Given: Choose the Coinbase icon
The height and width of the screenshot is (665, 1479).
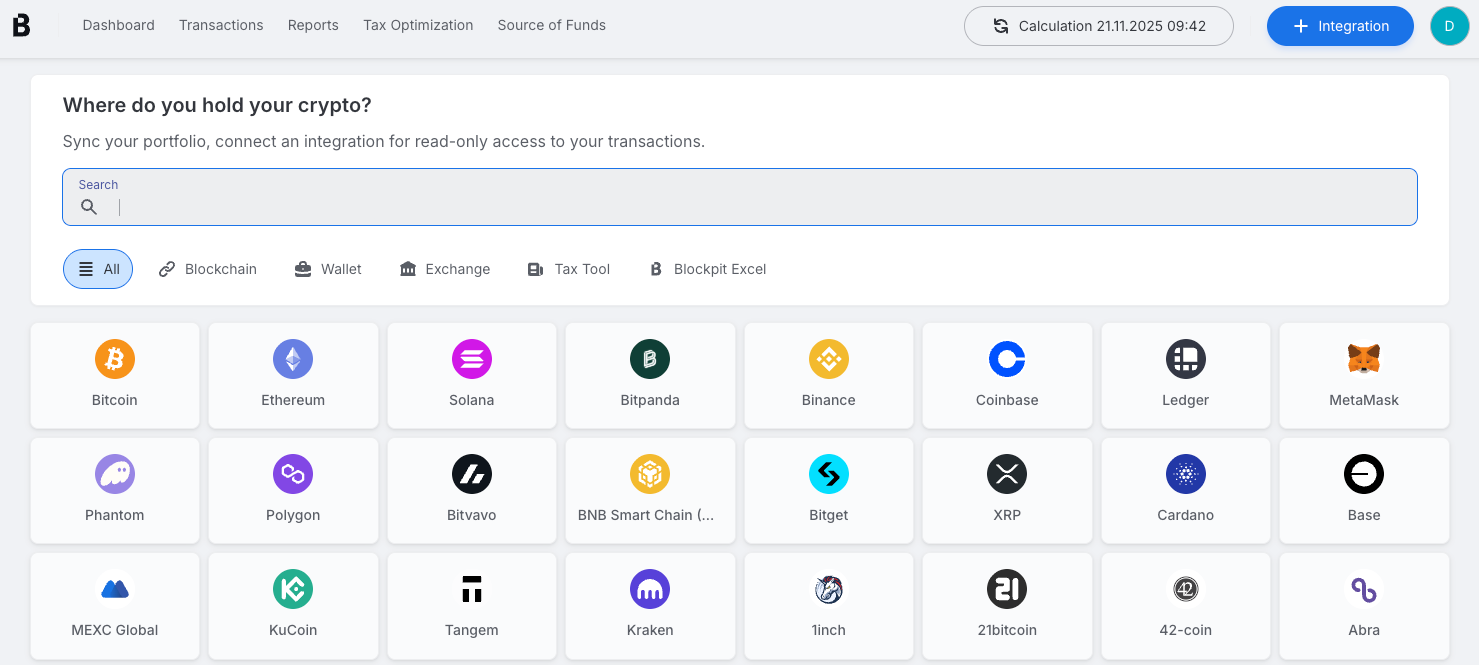Looking at the screenshot, I should (x=1007, y=359).
